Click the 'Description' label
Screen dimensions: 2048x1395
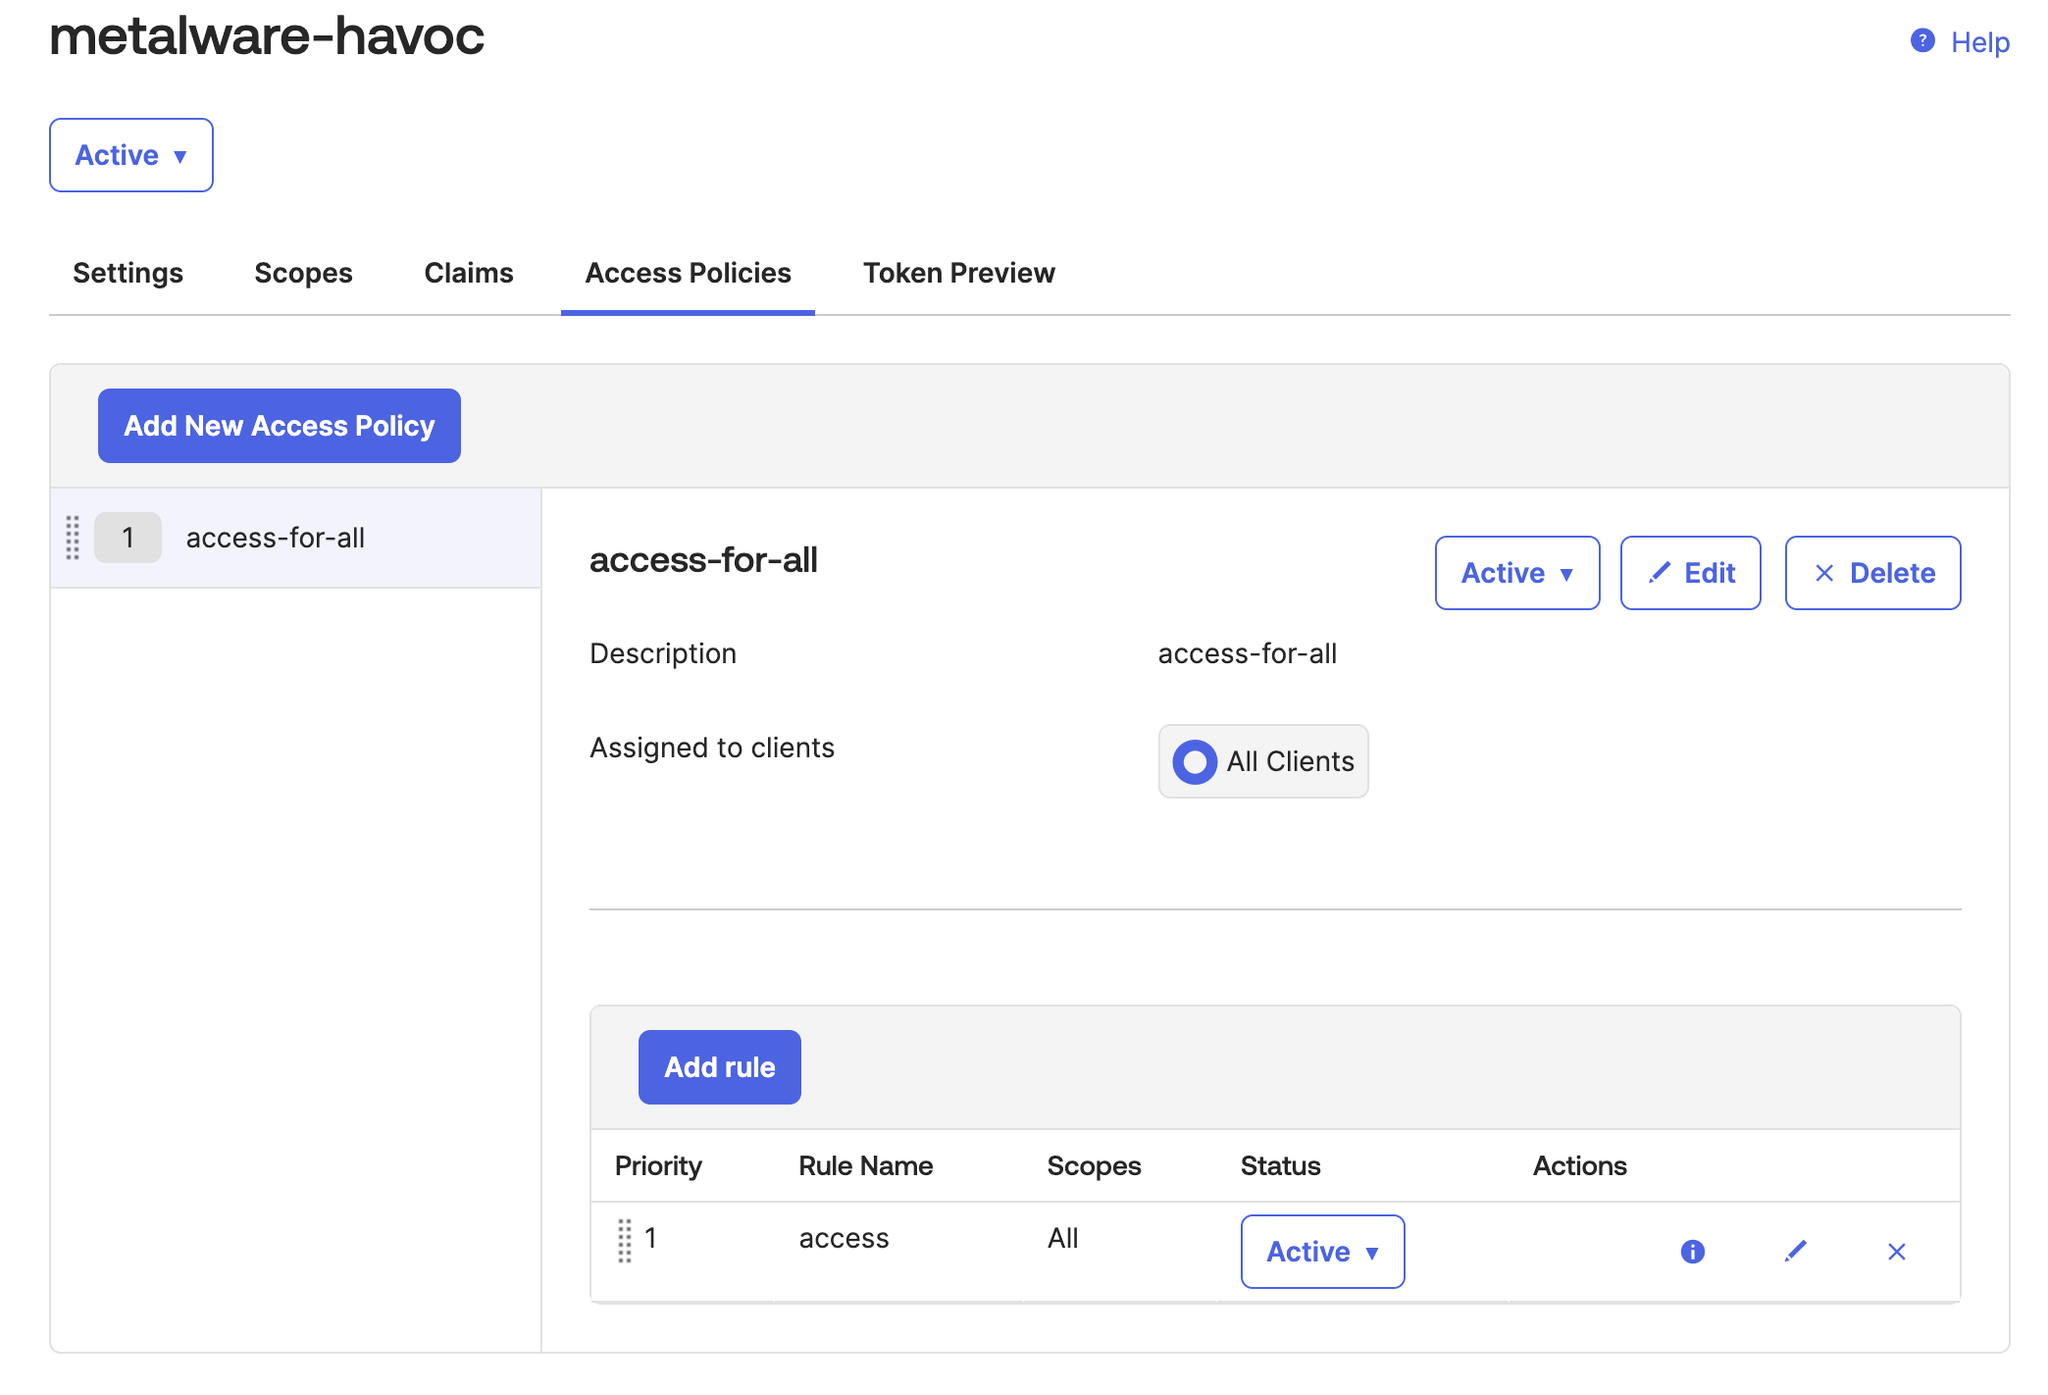click(662, 654)
